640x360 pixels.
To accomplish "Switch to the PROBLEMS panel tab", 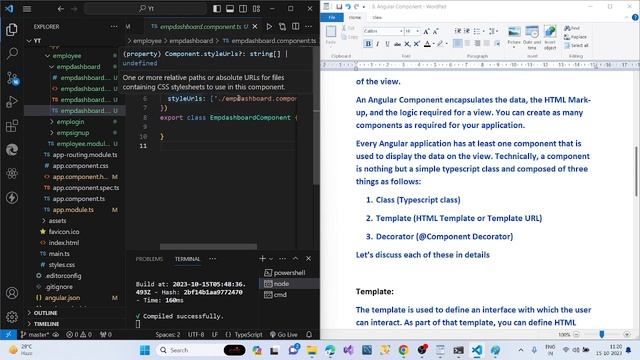I will [x=149, y=259].
